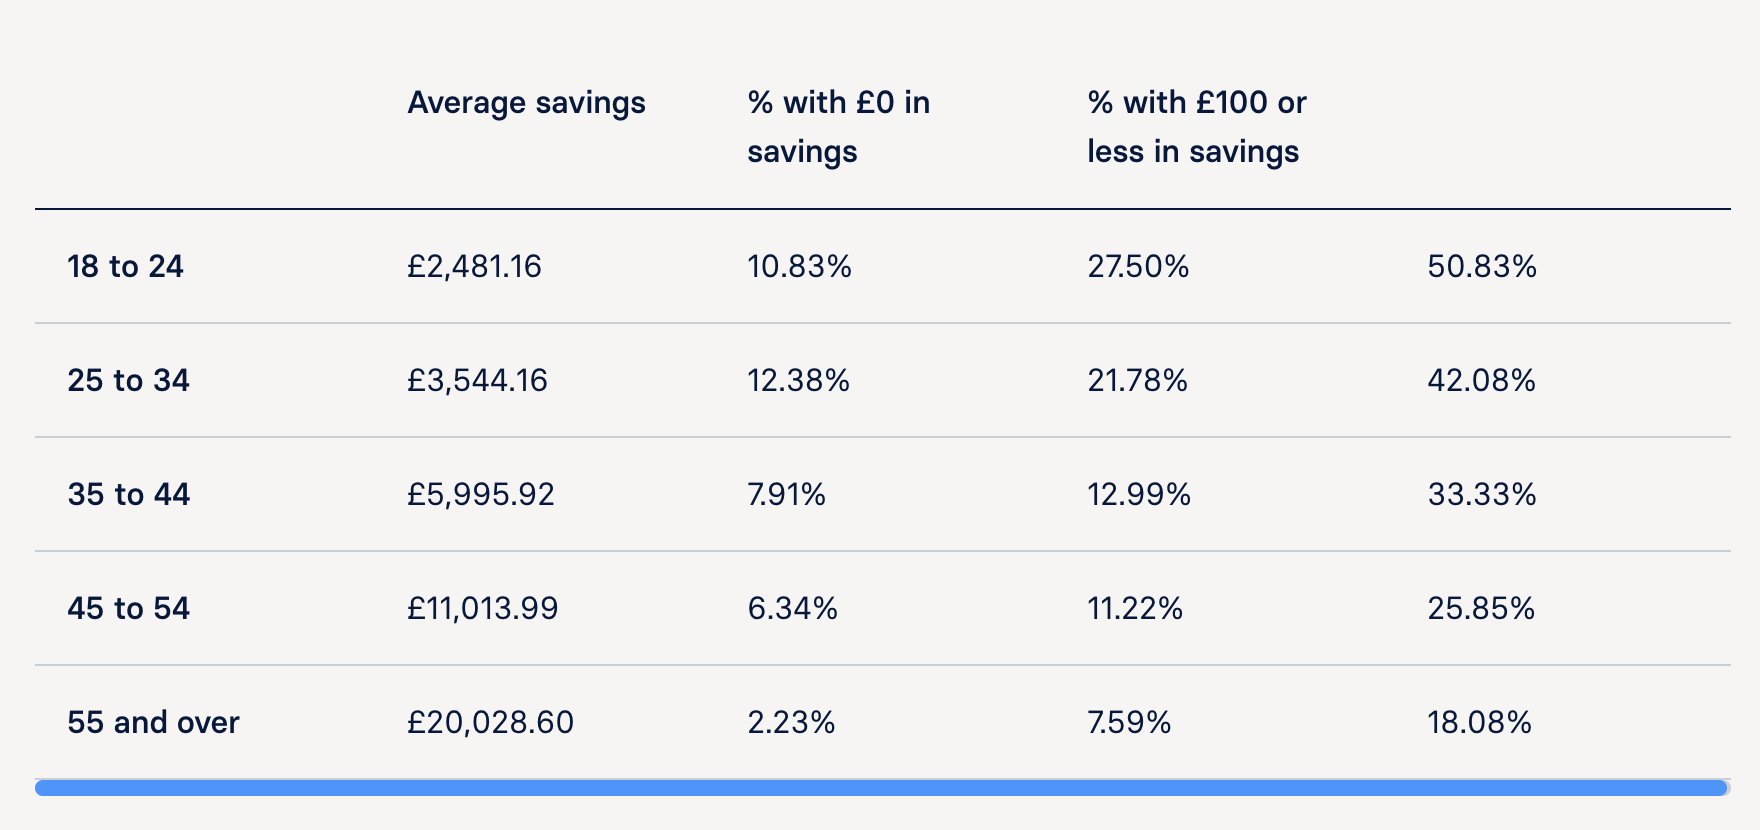
Task: Select the "25 to 34" row label
Action: [x=128, y=381]
